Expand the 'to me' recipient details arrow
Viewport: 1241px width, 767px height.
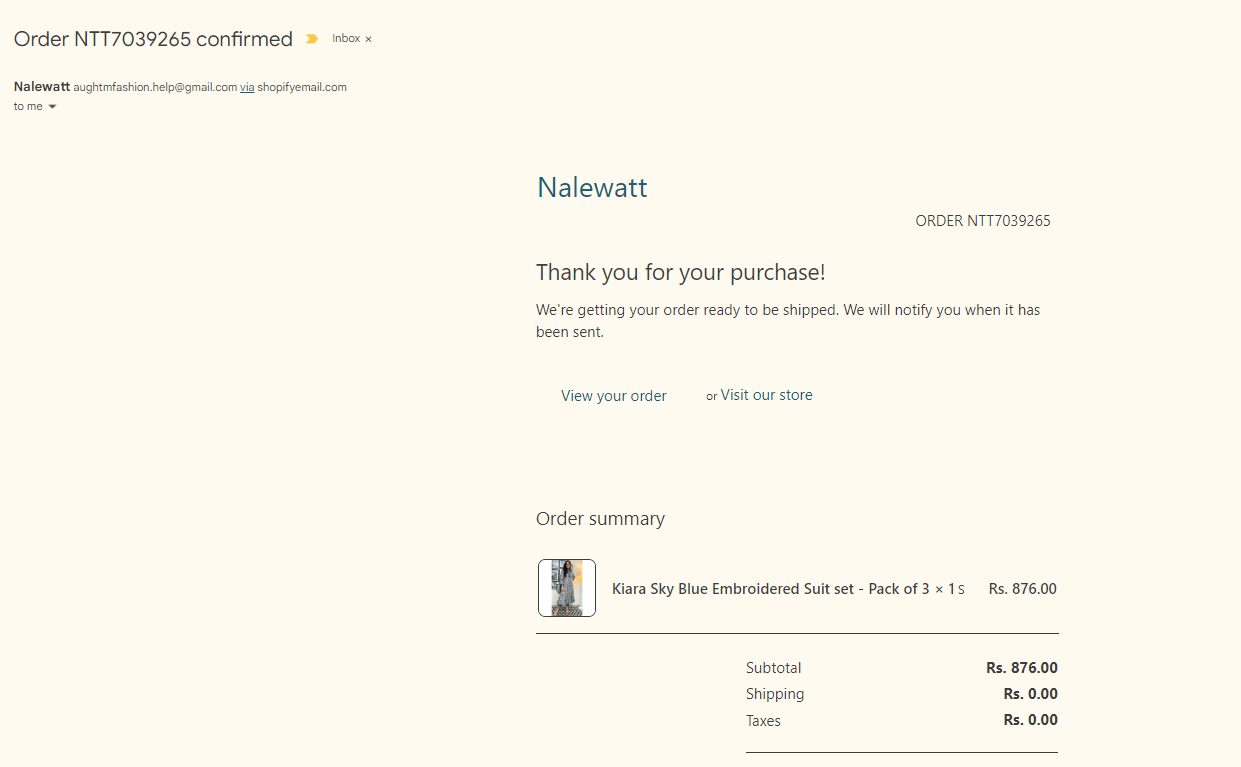(x=52, y=107)
